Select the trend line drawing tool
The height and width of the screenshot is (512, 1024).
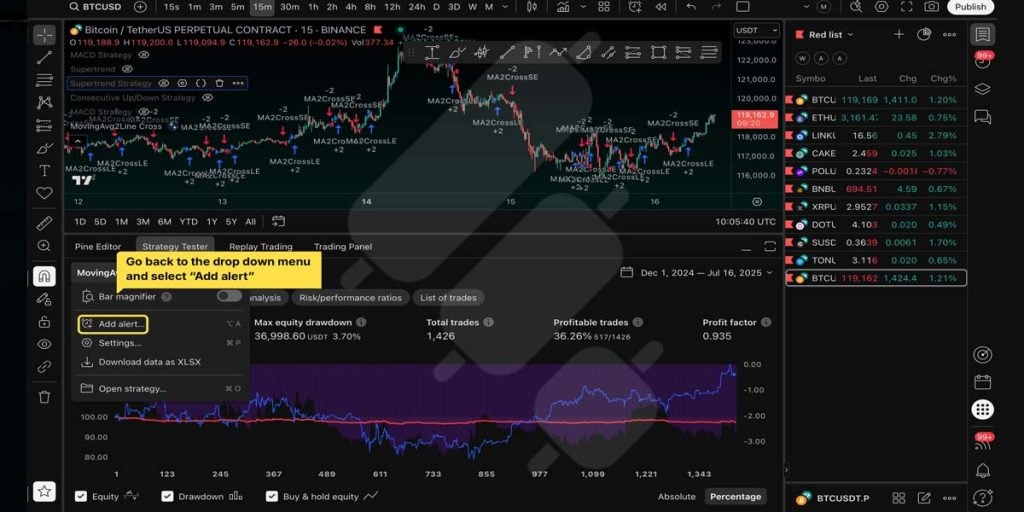click(44, 57)
